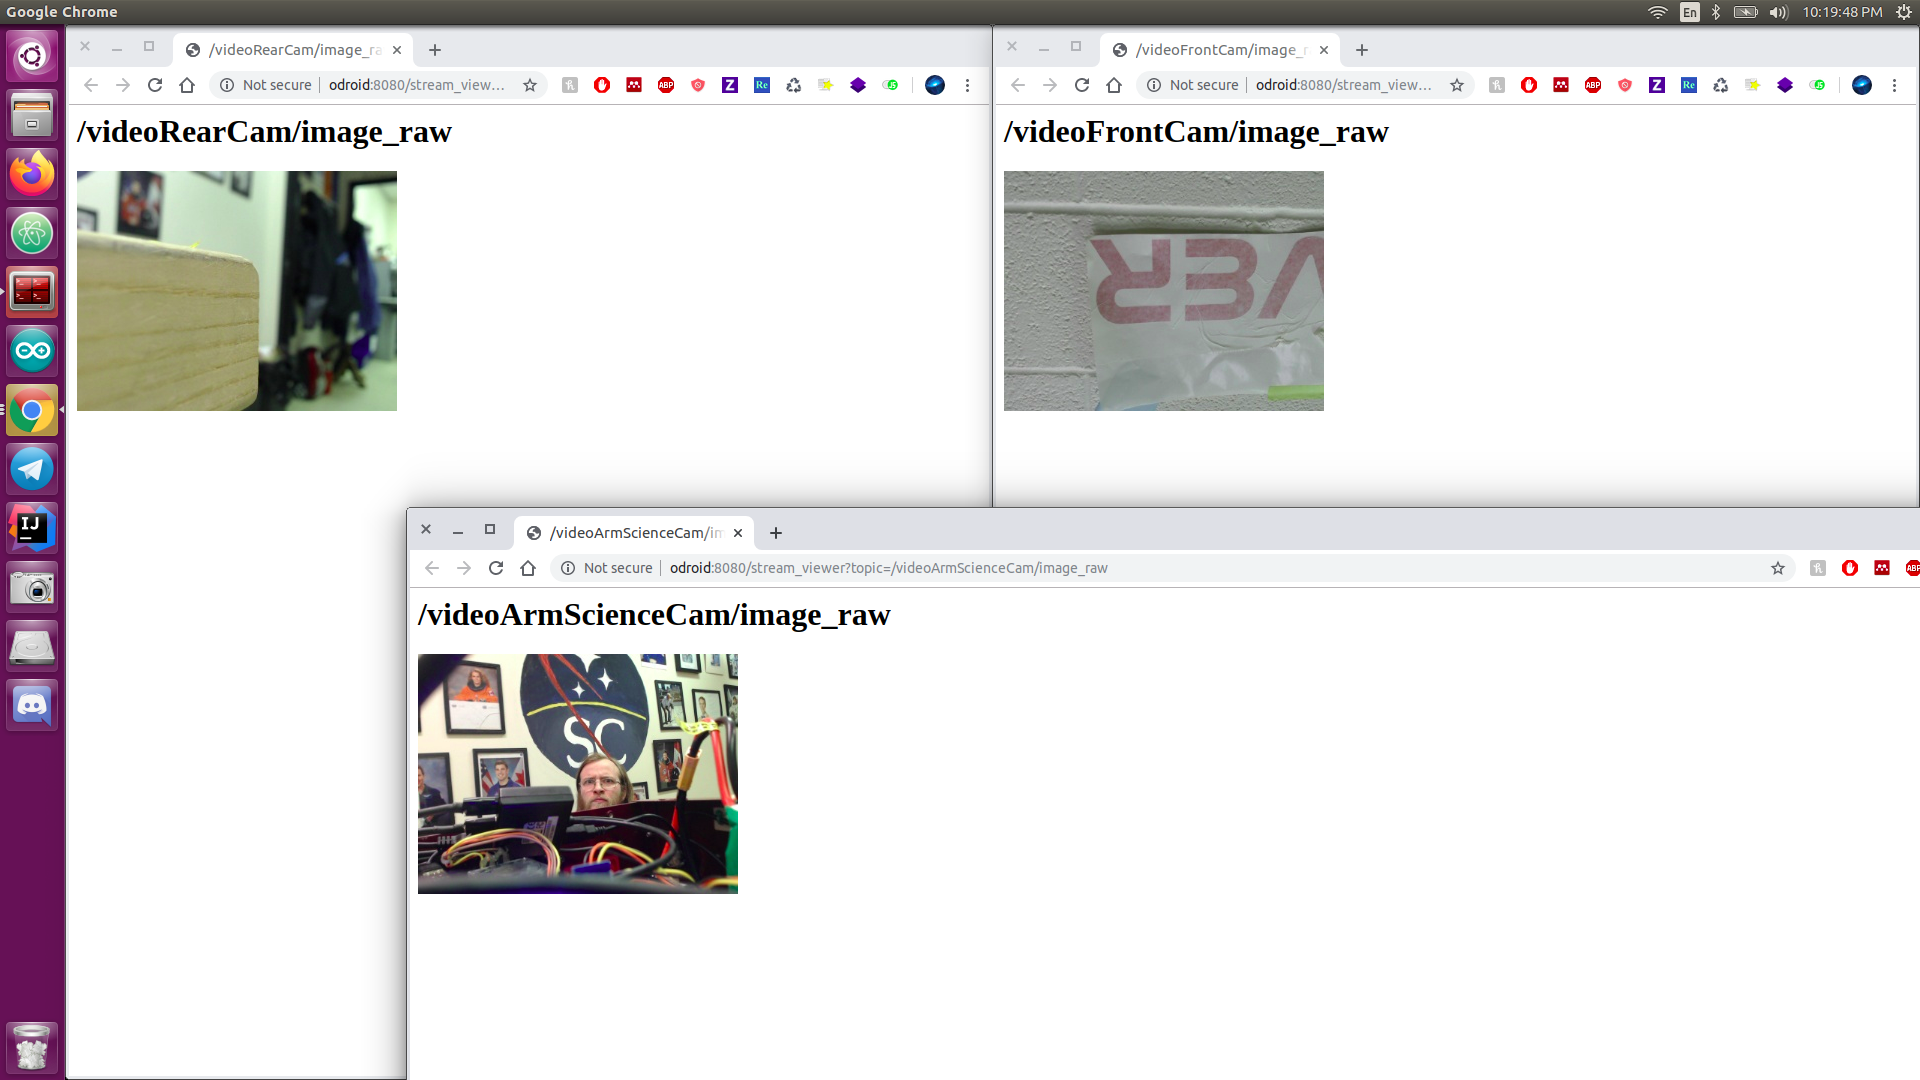This screenshot has width=1920, height=1080.
Task: Click the blue globe extension icon
Action: [x=935, y=85]
